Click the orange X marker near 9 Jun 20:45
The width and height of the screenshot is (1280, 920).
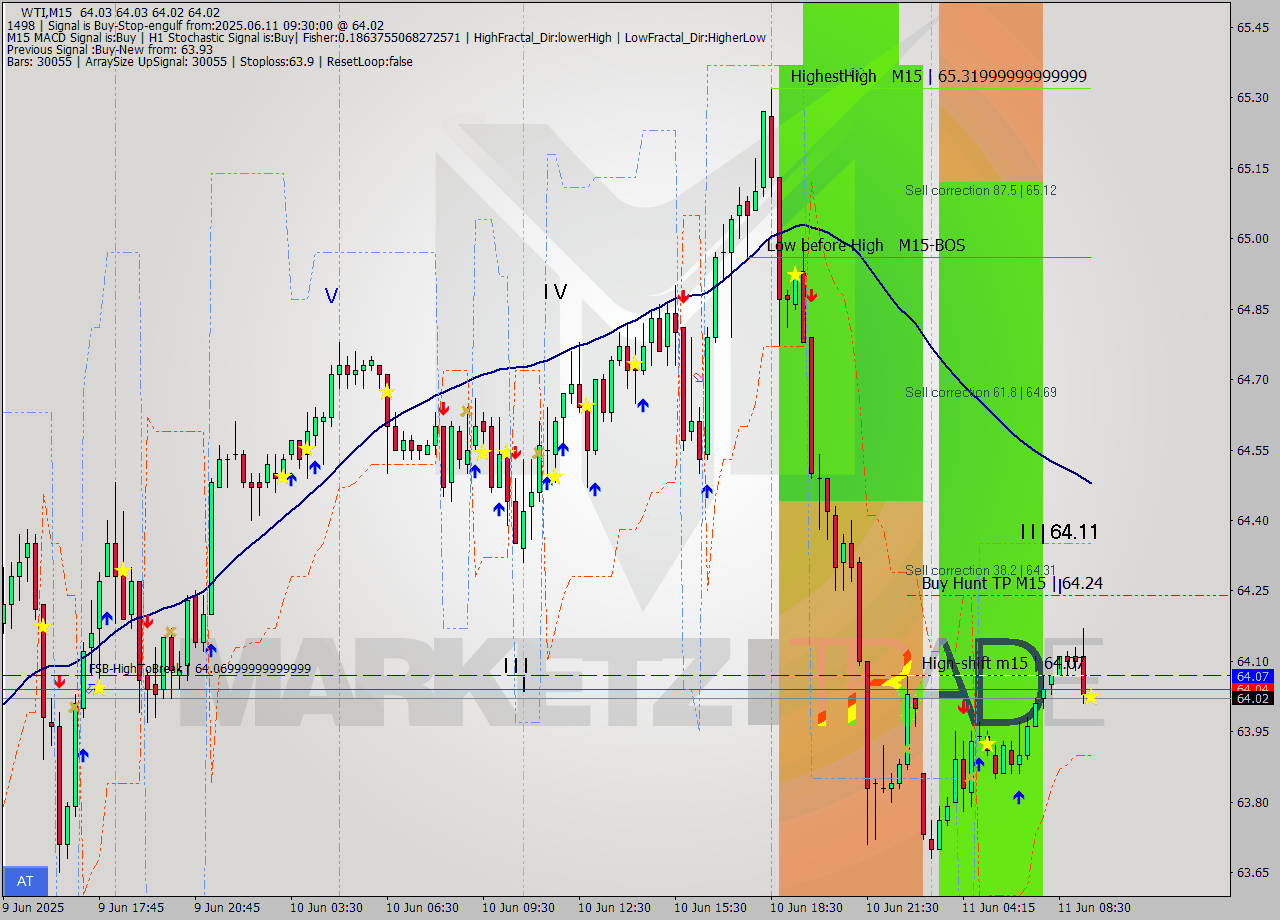pos(170,632)
